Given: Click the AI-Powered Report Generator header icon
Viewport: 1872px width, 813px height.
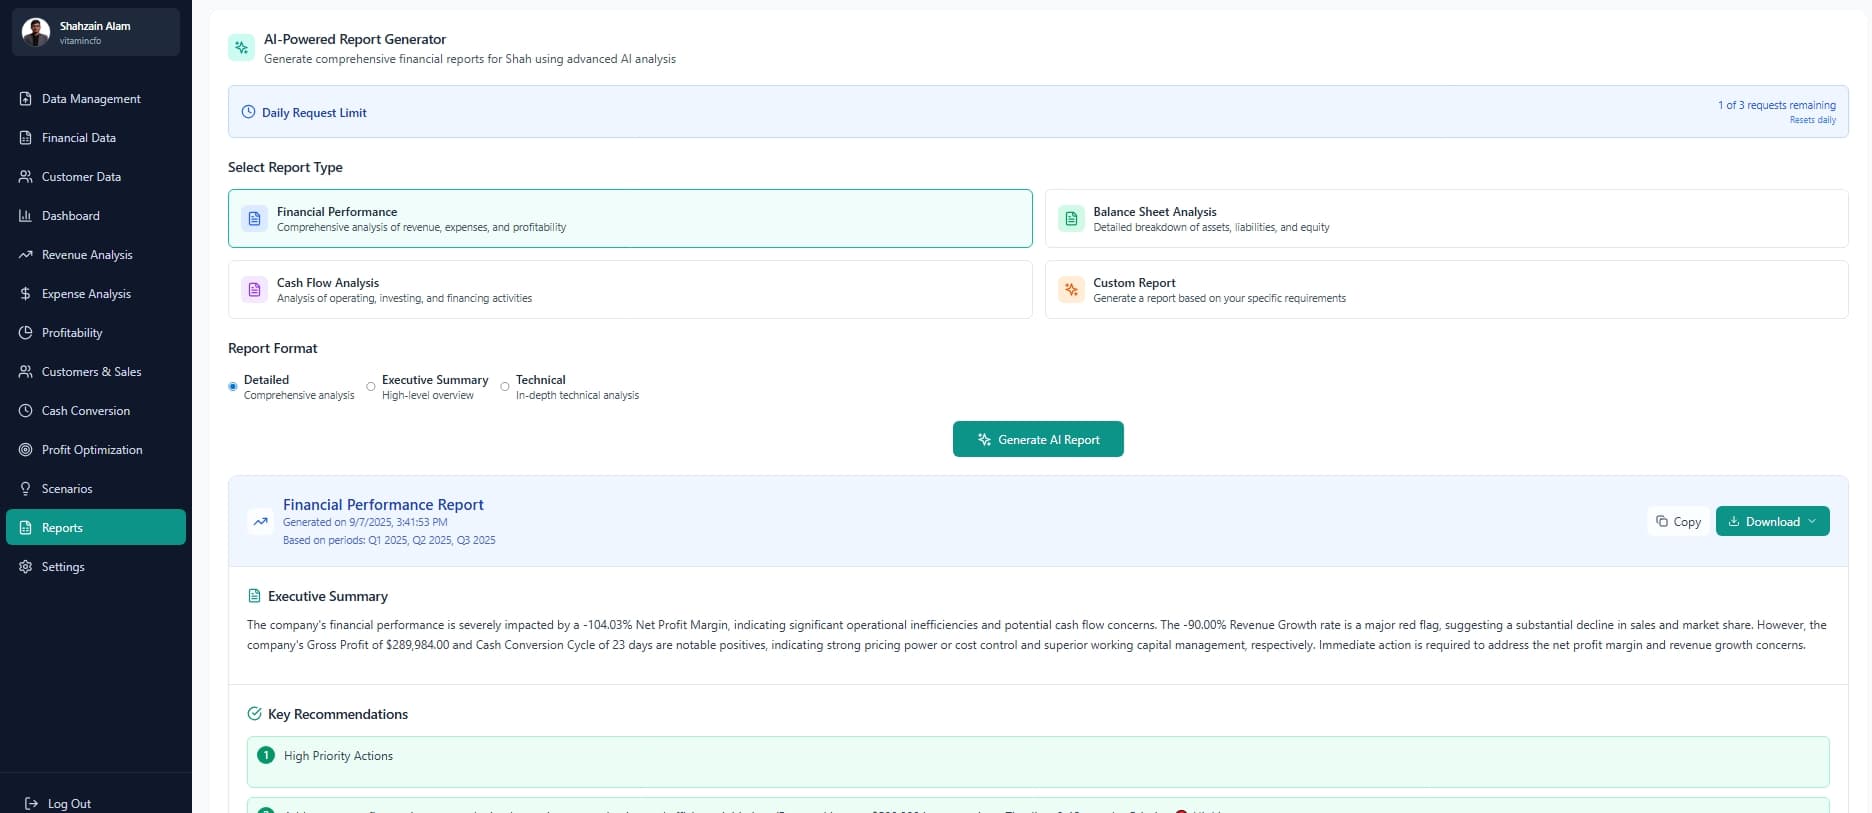Looking at the screenshot, I should coord(241,47).
